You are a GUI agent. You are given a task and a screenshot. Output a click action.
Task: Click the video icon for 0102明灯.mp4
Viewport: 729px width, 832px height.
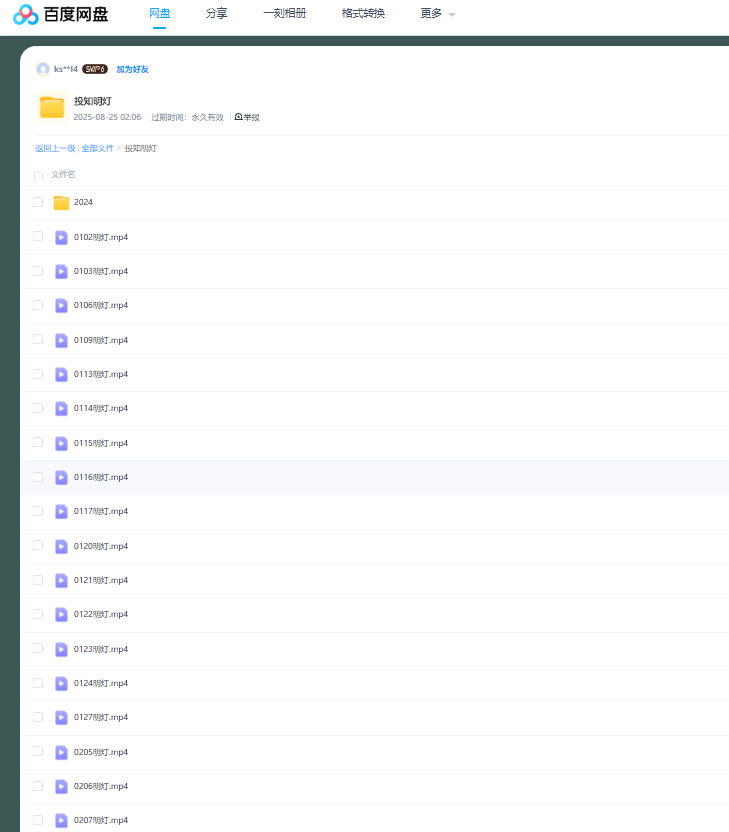pyautogui.click(x=61, y=237)
